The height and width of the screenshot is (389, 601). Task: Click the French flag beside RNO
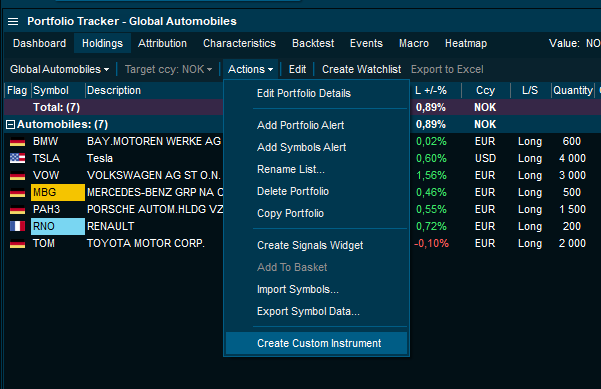point(17,227)
